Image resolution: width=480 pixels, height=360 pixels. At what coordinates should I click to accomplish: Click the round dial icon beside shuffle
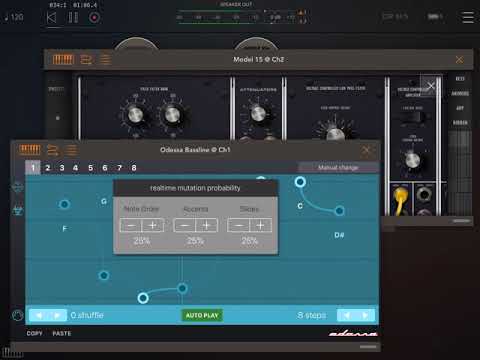[17, 315]
